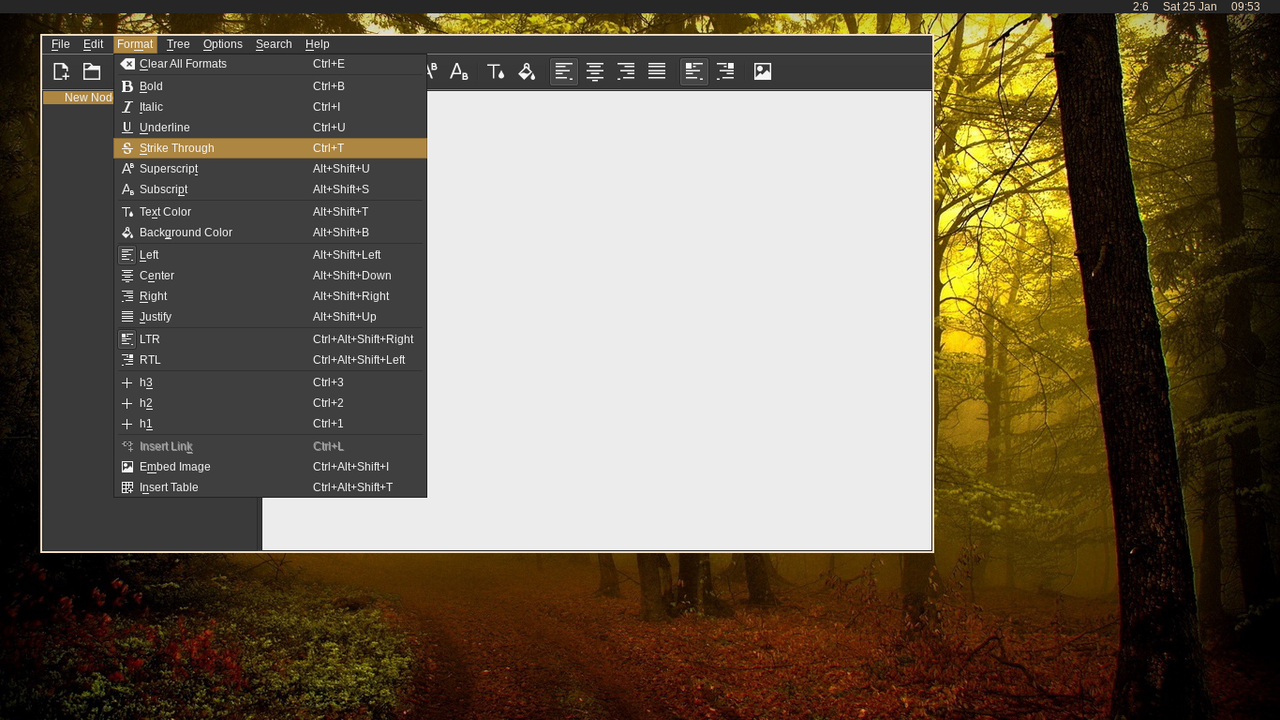Open the File menu

[x=61, y=44]
